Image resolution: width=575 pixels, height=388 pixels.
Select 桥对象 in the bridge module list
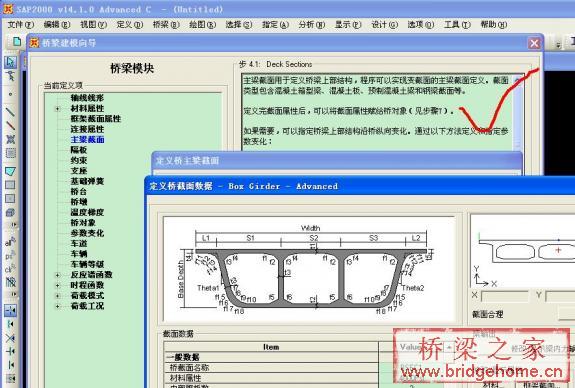click(83, 223)
